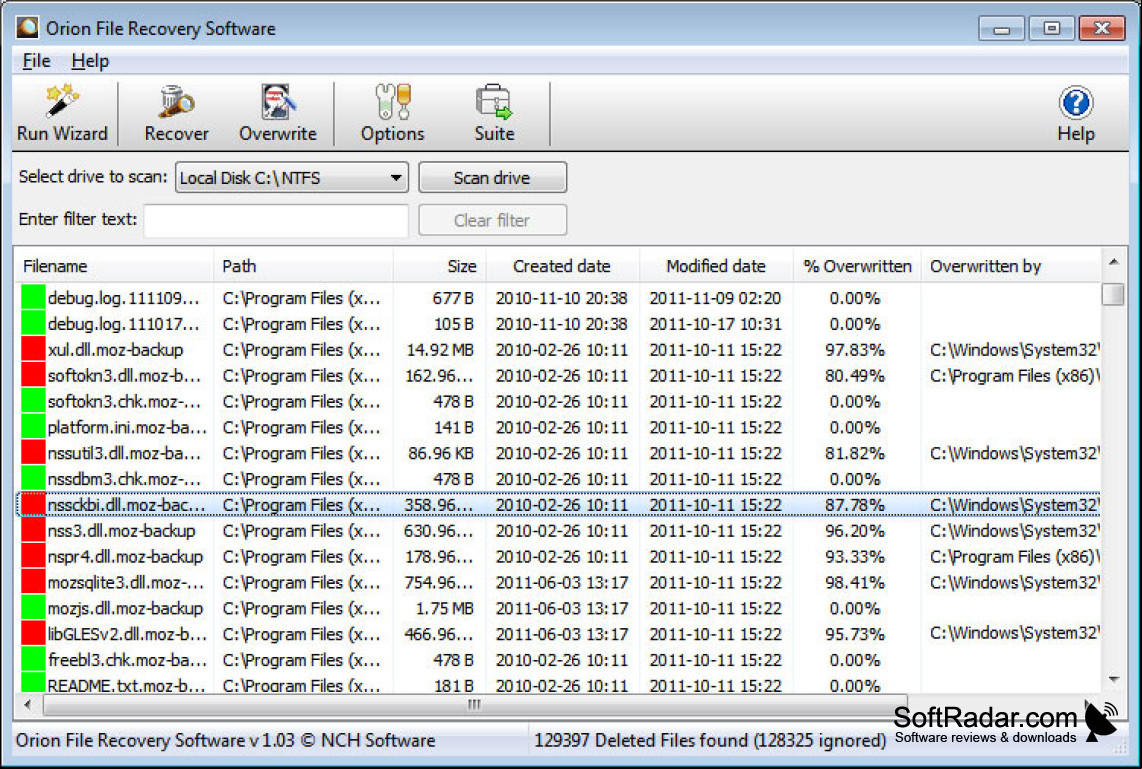Click the 14.92 MB size cell
The width and height of the screenshot is (1142, 769).
pyautogui.click(x=440, y=350)
